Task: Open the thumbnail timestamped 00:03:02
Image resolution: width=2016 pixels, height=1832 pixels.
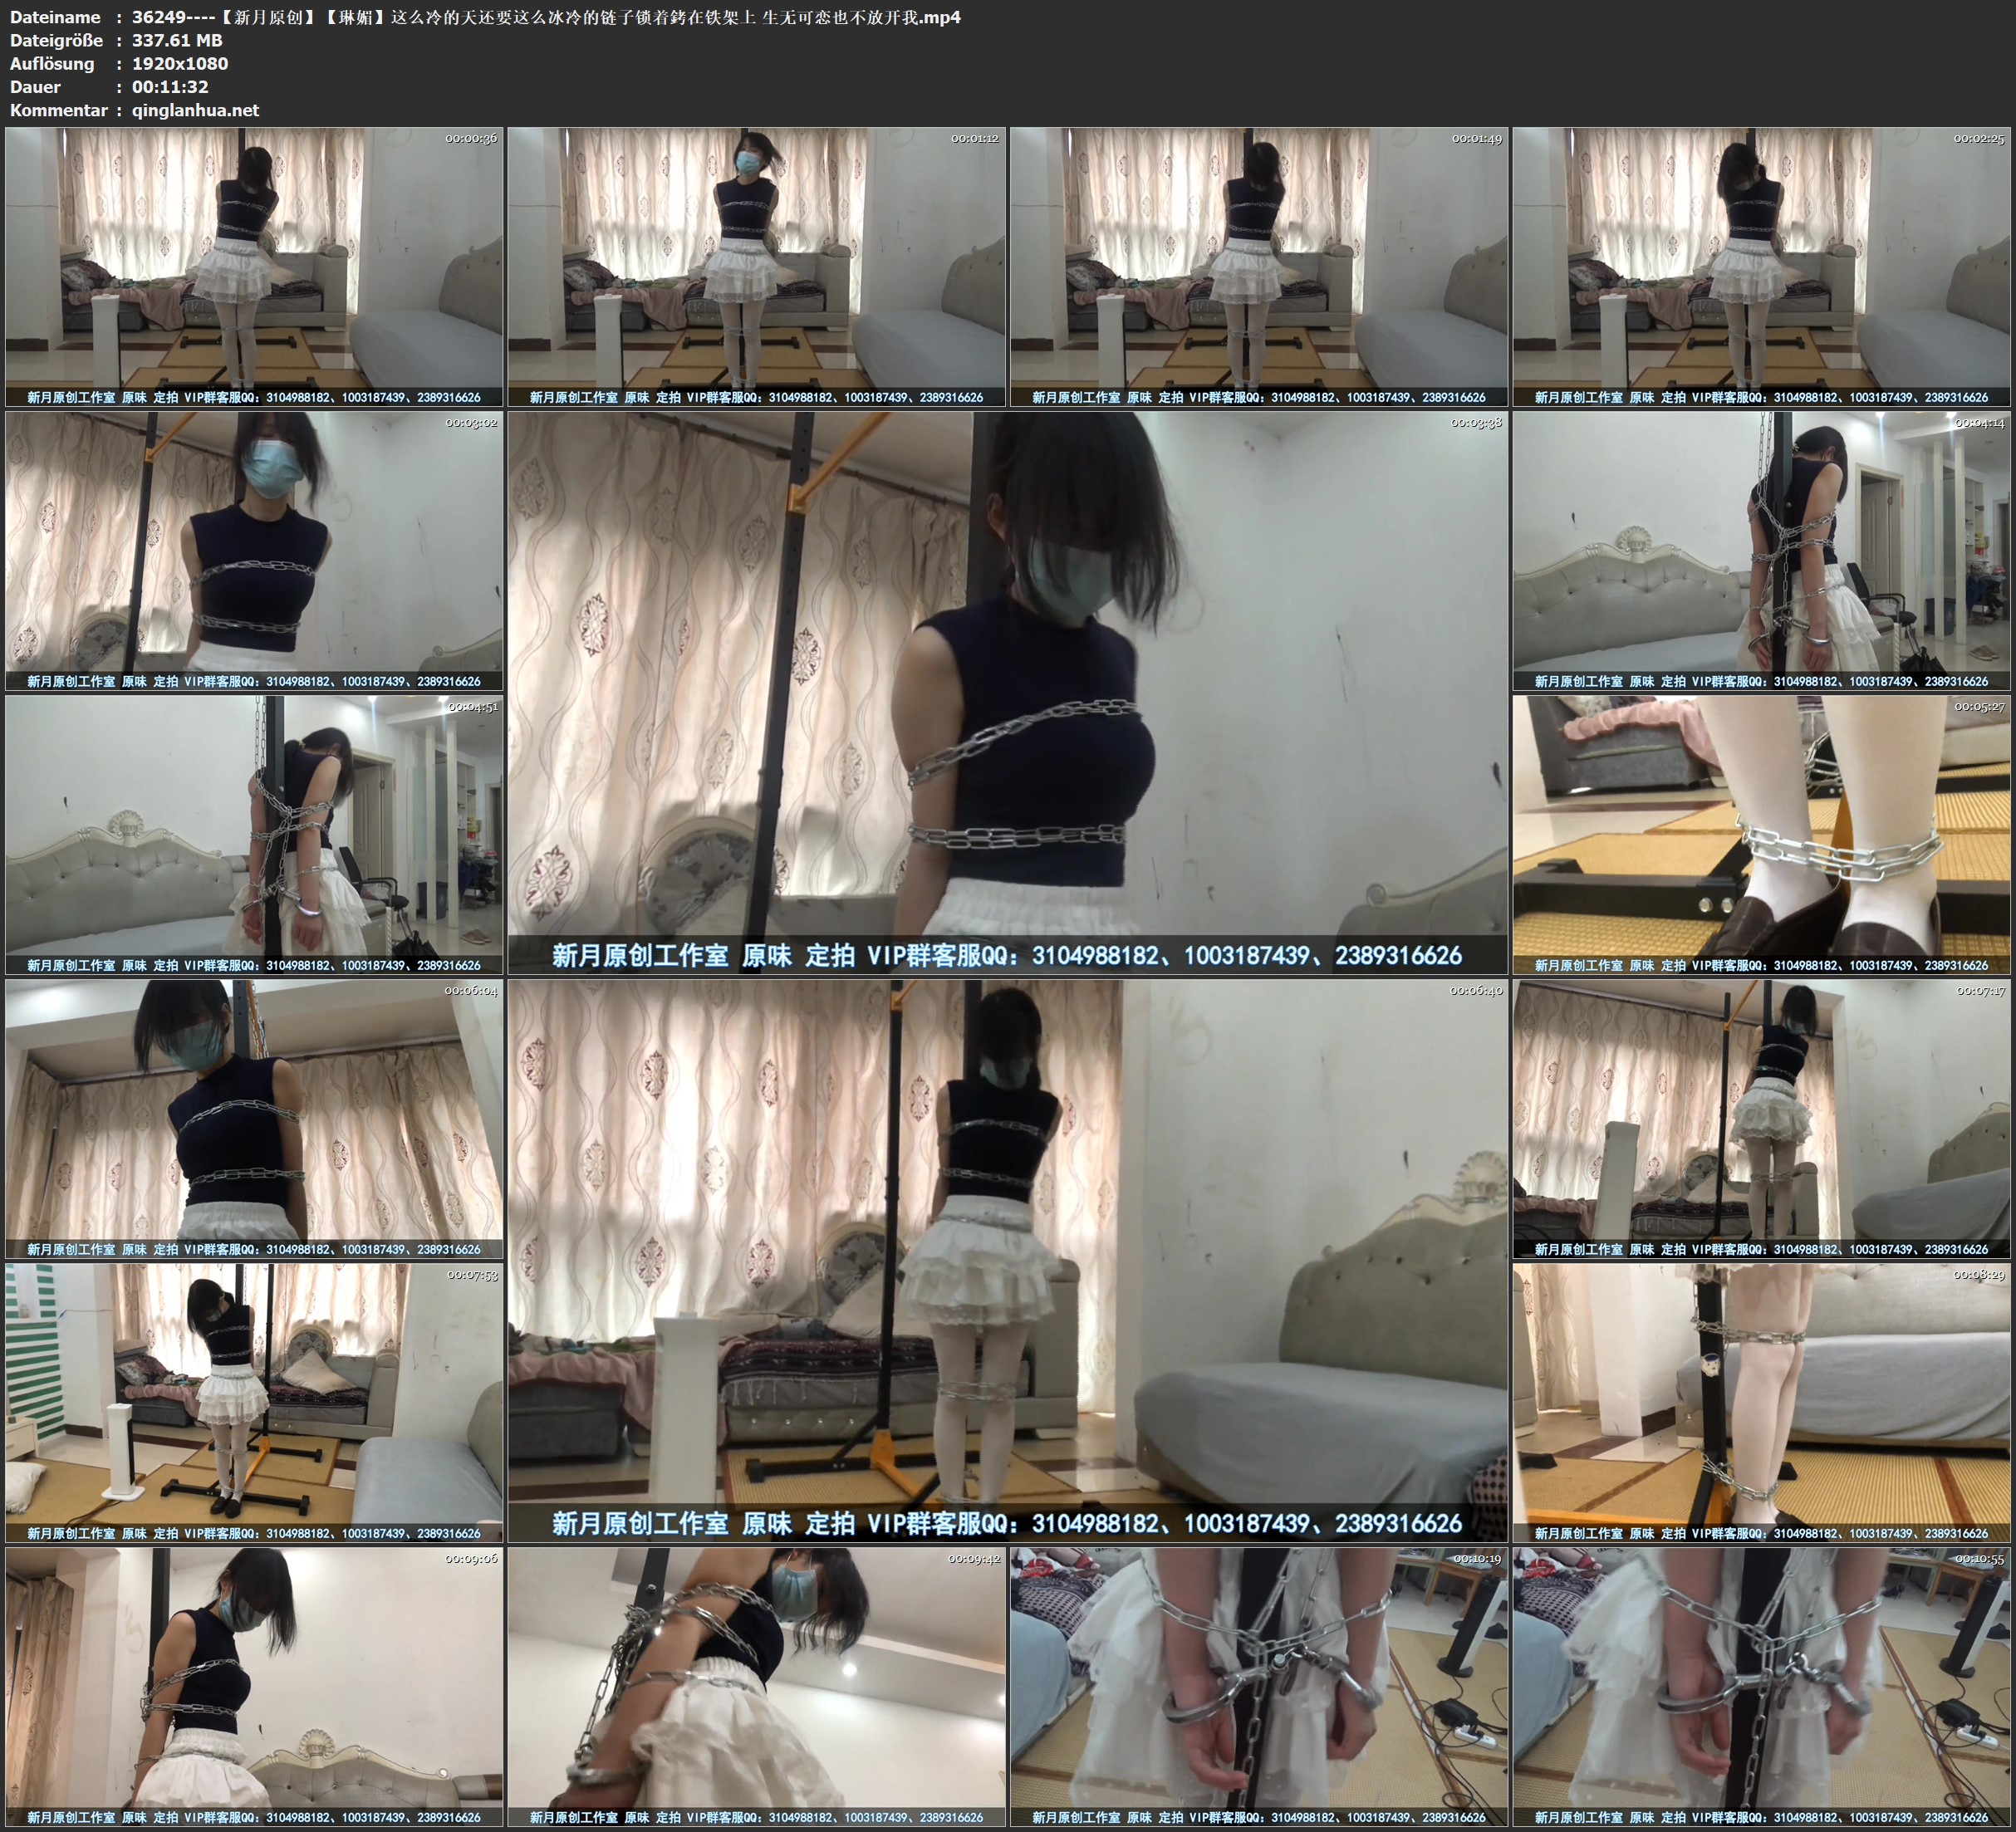Action: [254, 551]
